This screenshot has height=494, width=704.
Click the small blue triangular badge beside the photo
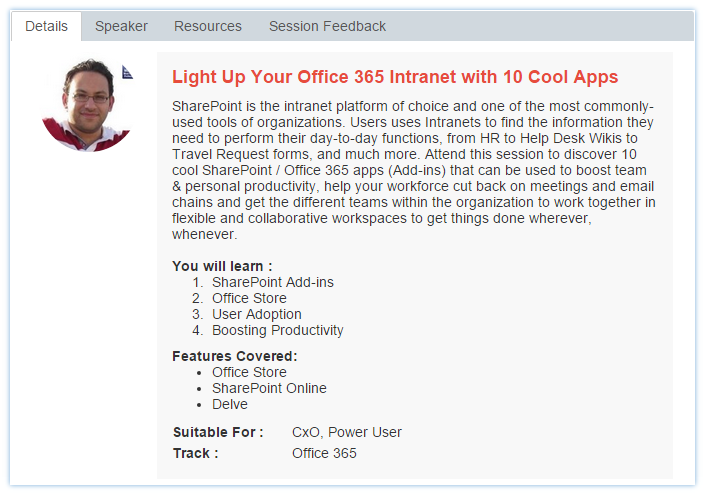[x=127, y=72]
